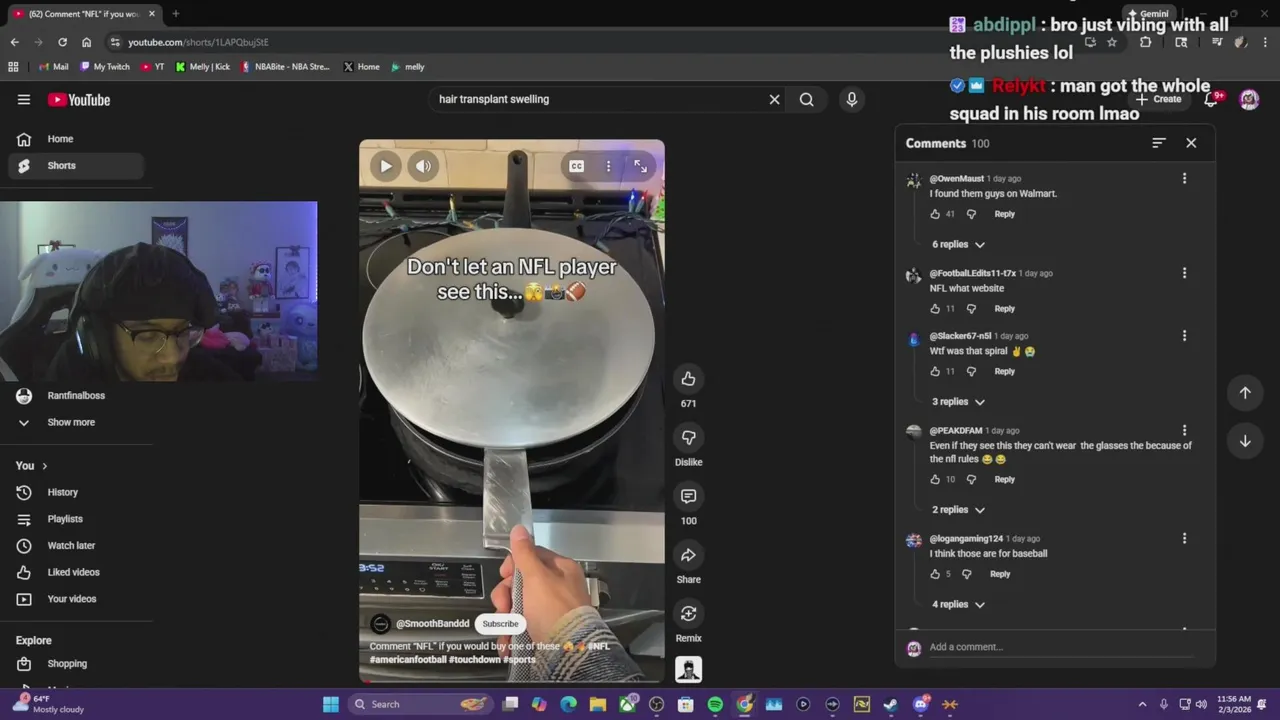Open a new Chrome tab

pos(175,14)
